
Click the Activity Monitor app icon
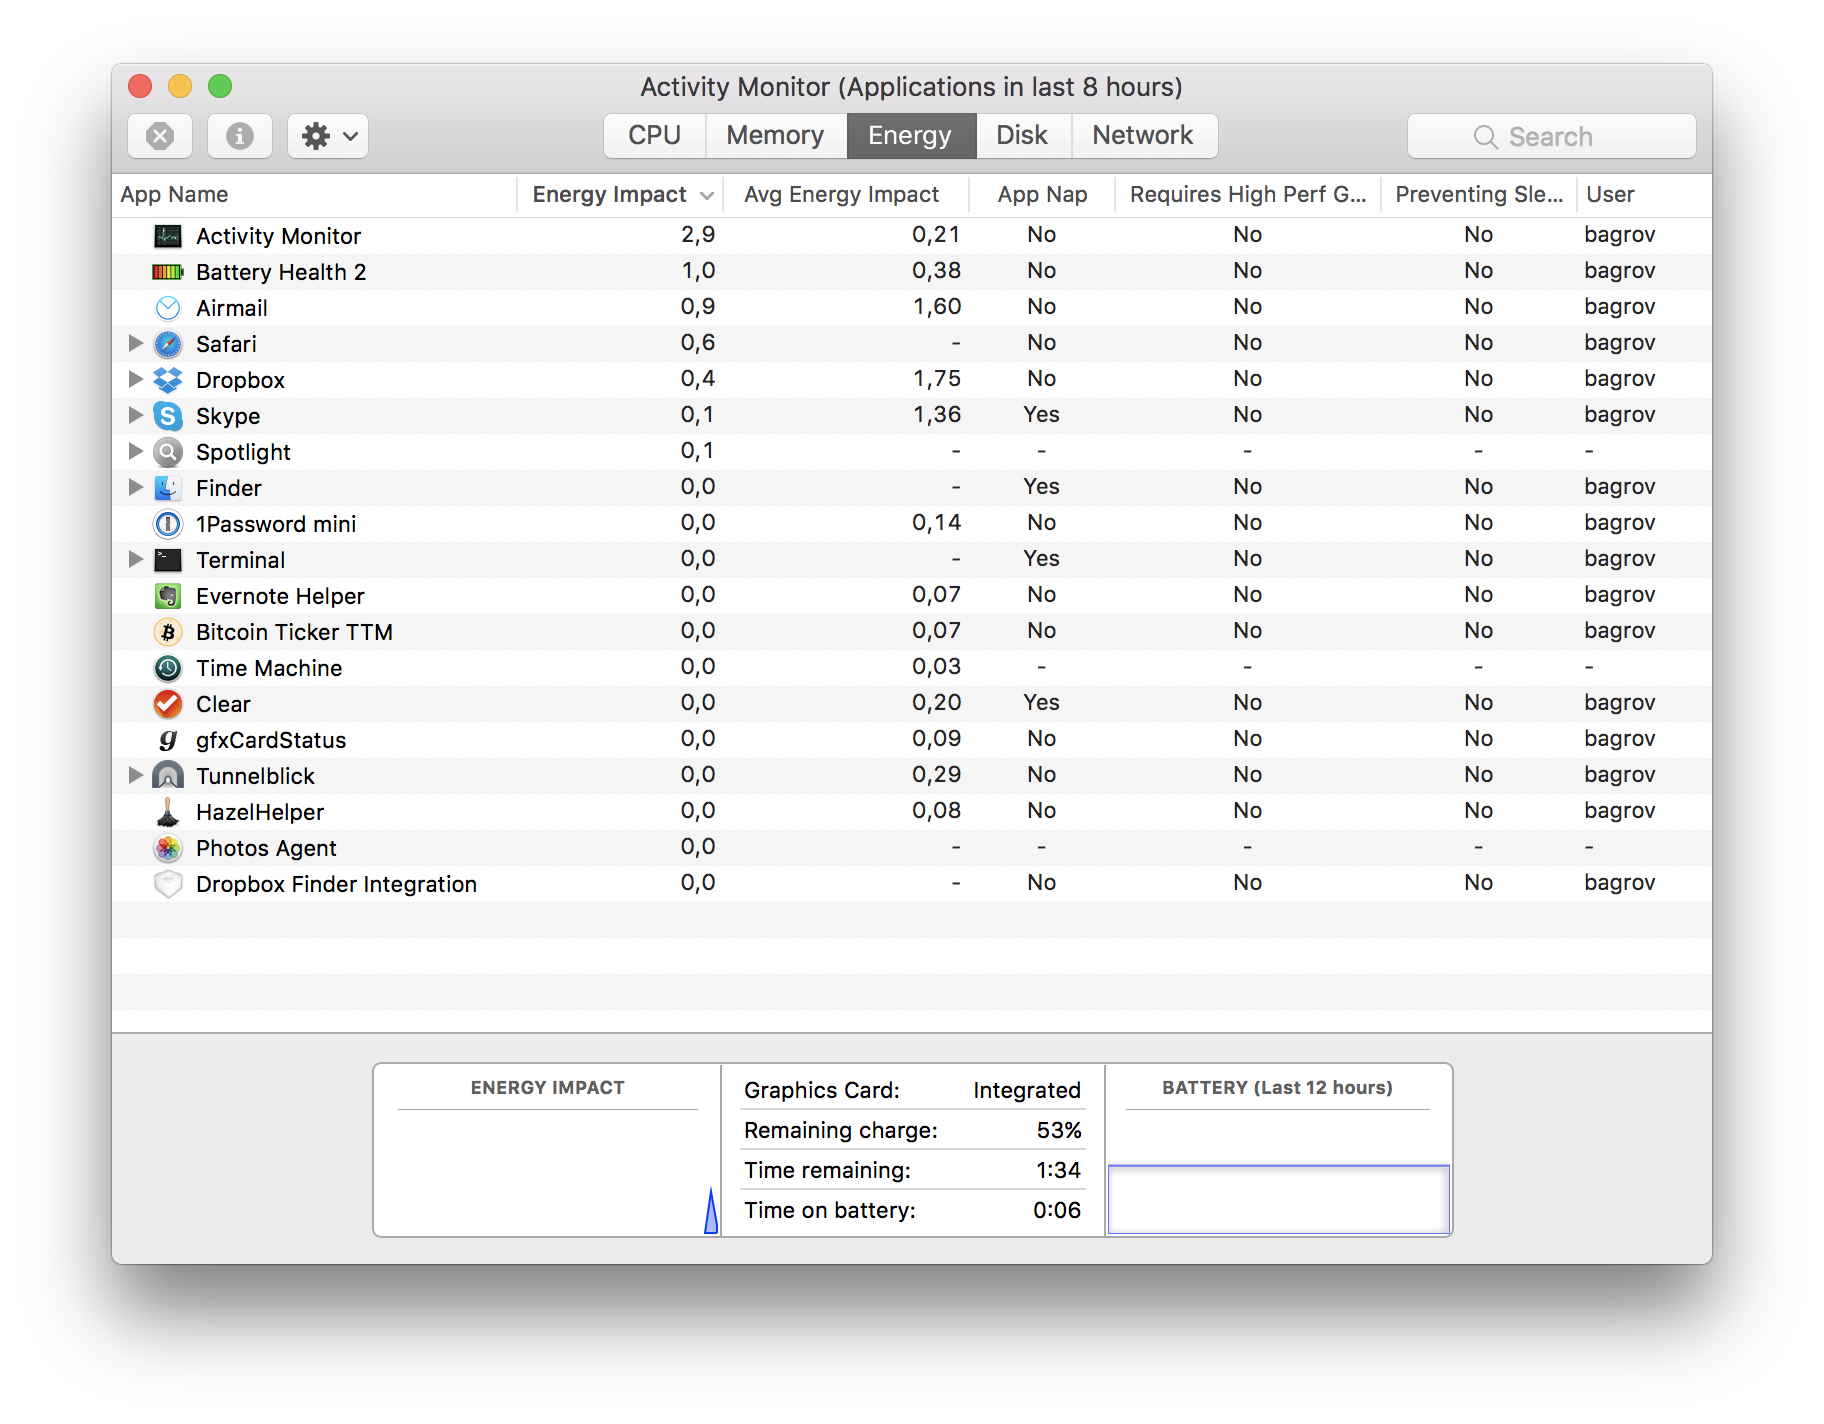click(168, 236)
